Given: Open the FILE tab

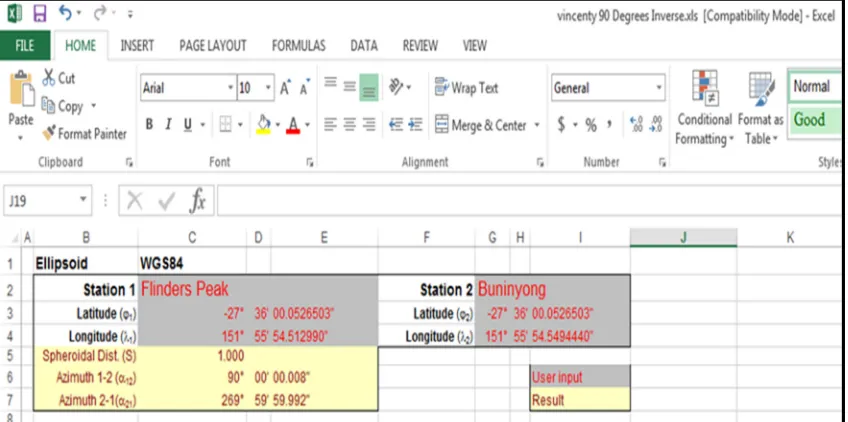Looking at the screenshot, I should pyautogui.click(x=25, y=45).
